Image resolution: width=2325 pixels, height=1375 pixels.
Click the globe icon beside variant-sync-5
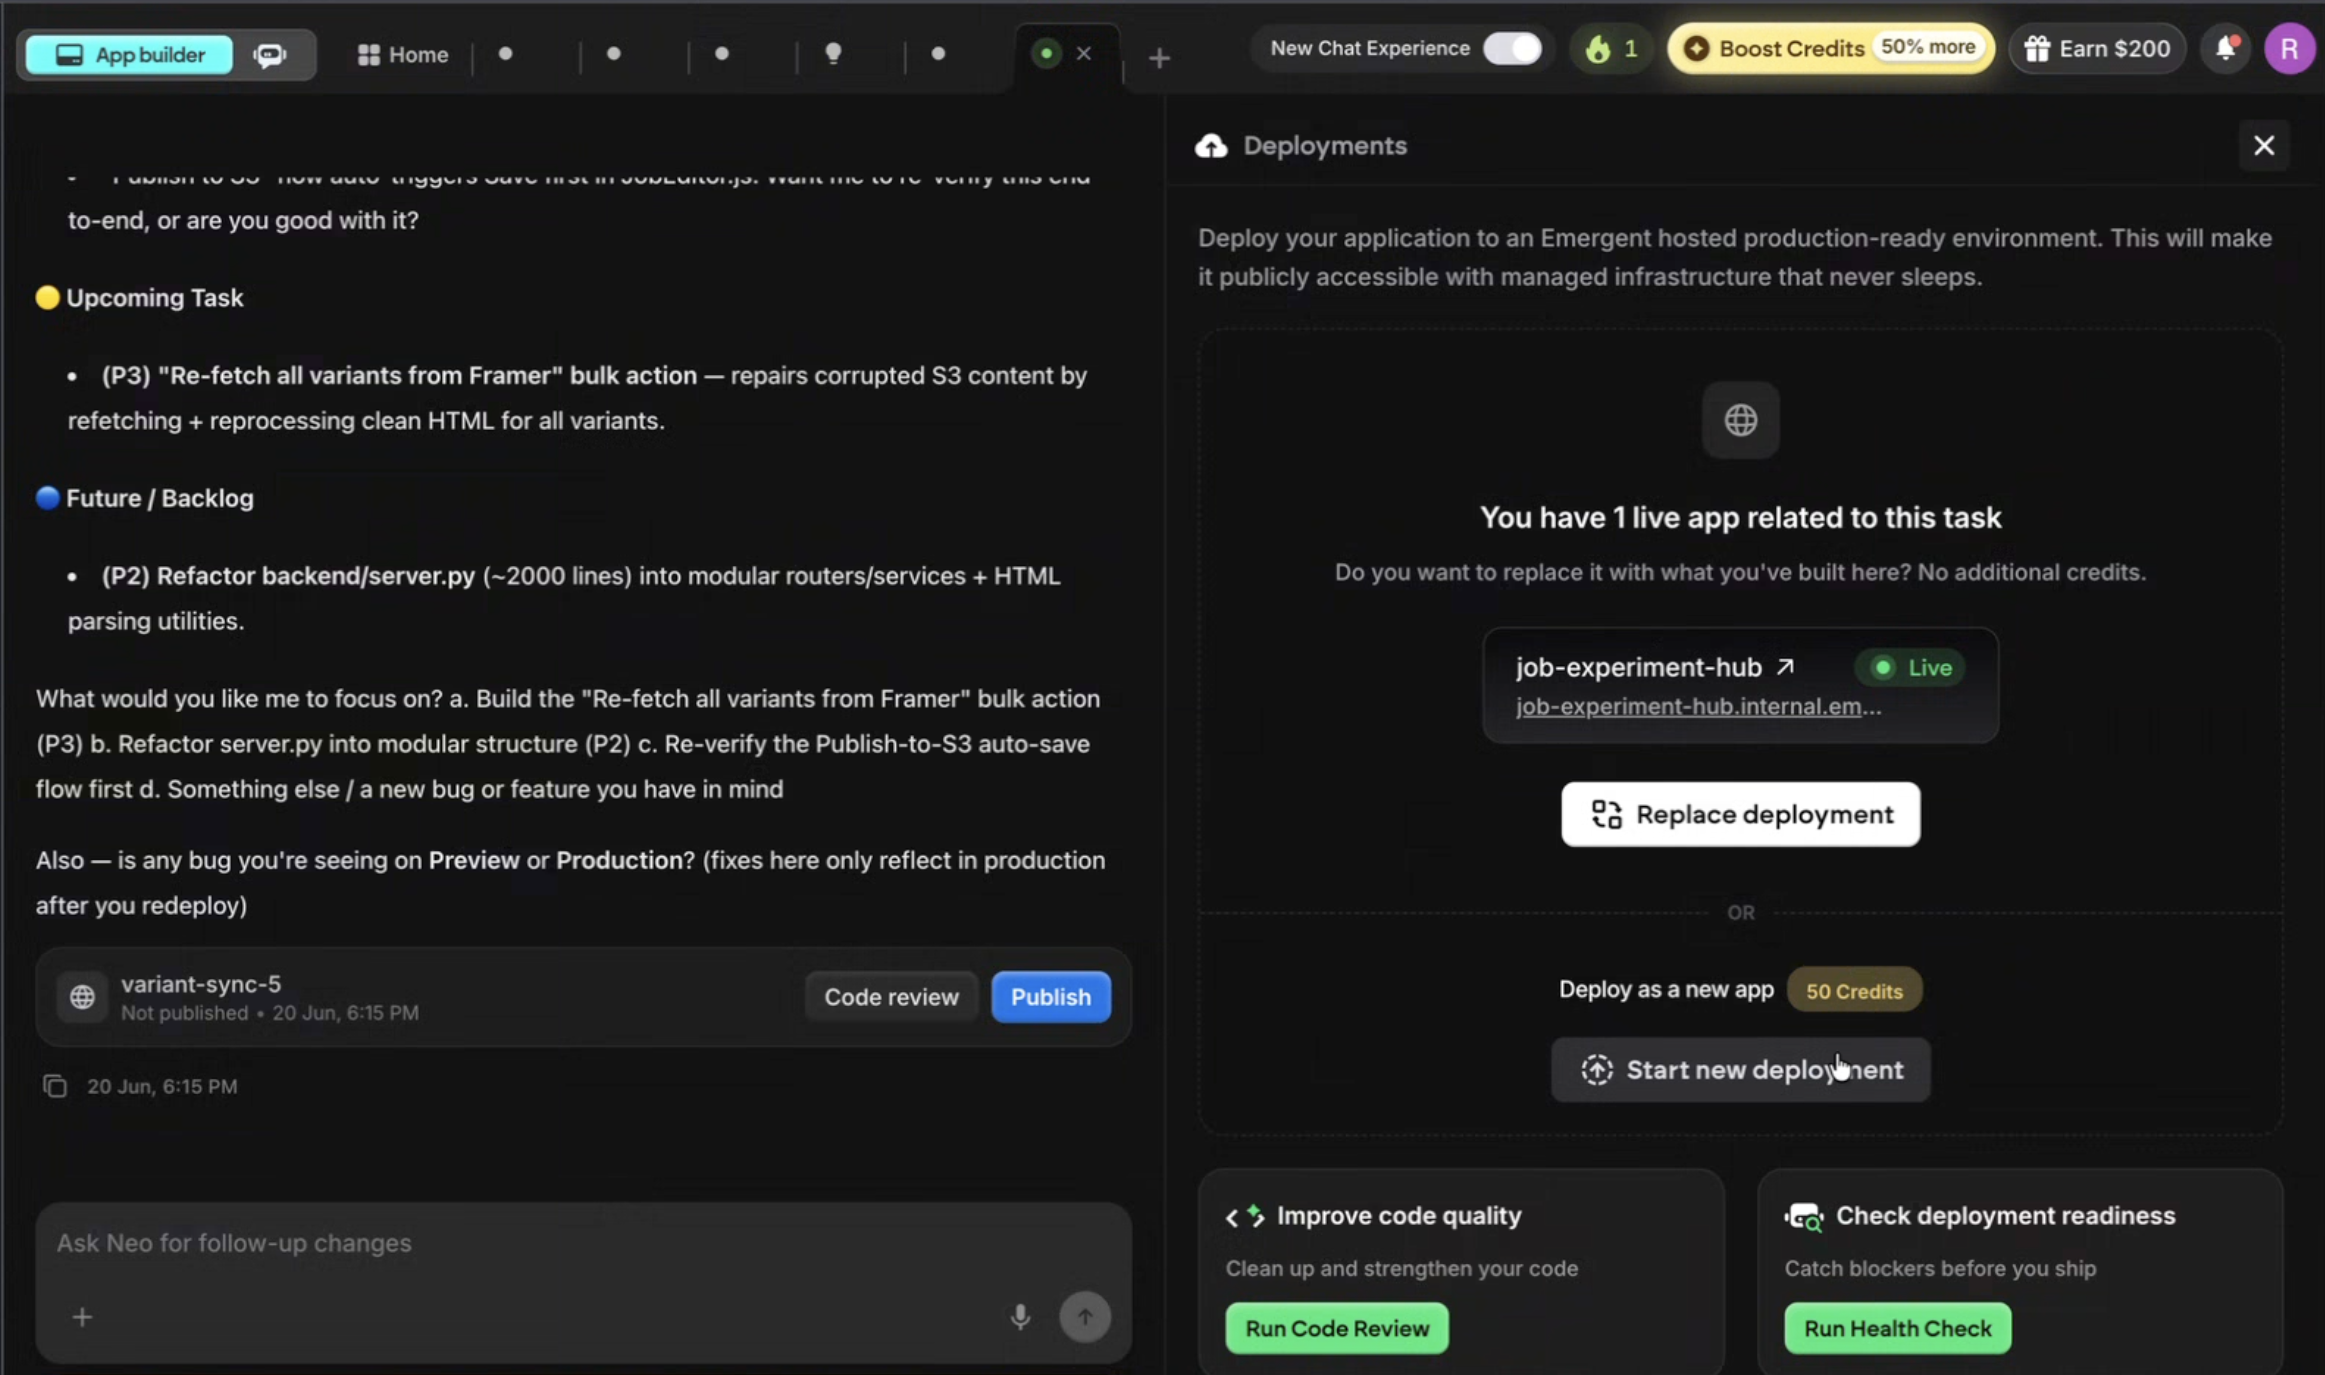[x=82, y=996]
